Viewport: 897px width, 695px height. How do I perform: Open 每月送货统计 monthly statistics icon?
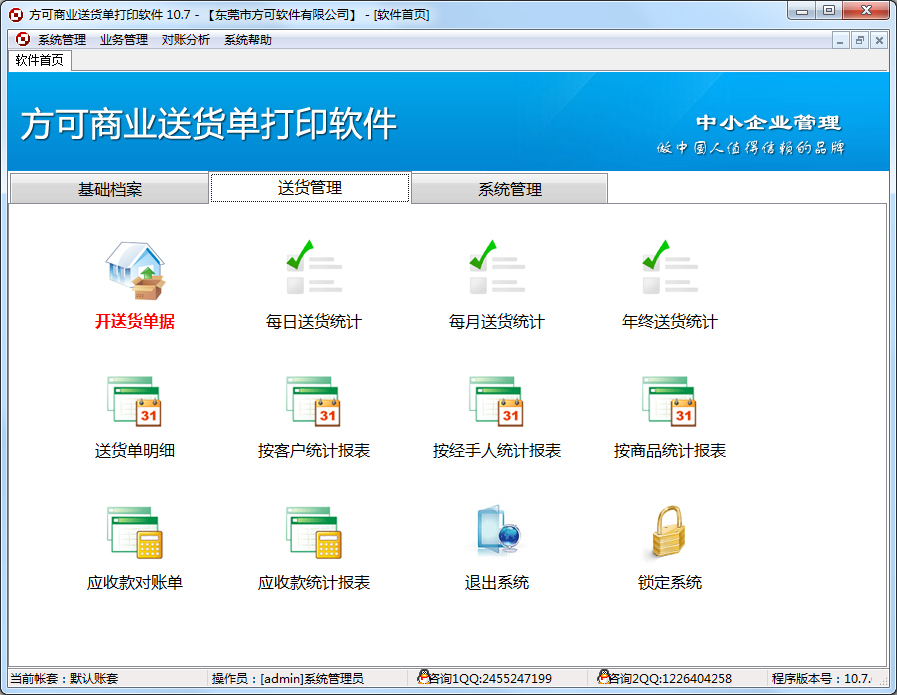tap(497, 270)
